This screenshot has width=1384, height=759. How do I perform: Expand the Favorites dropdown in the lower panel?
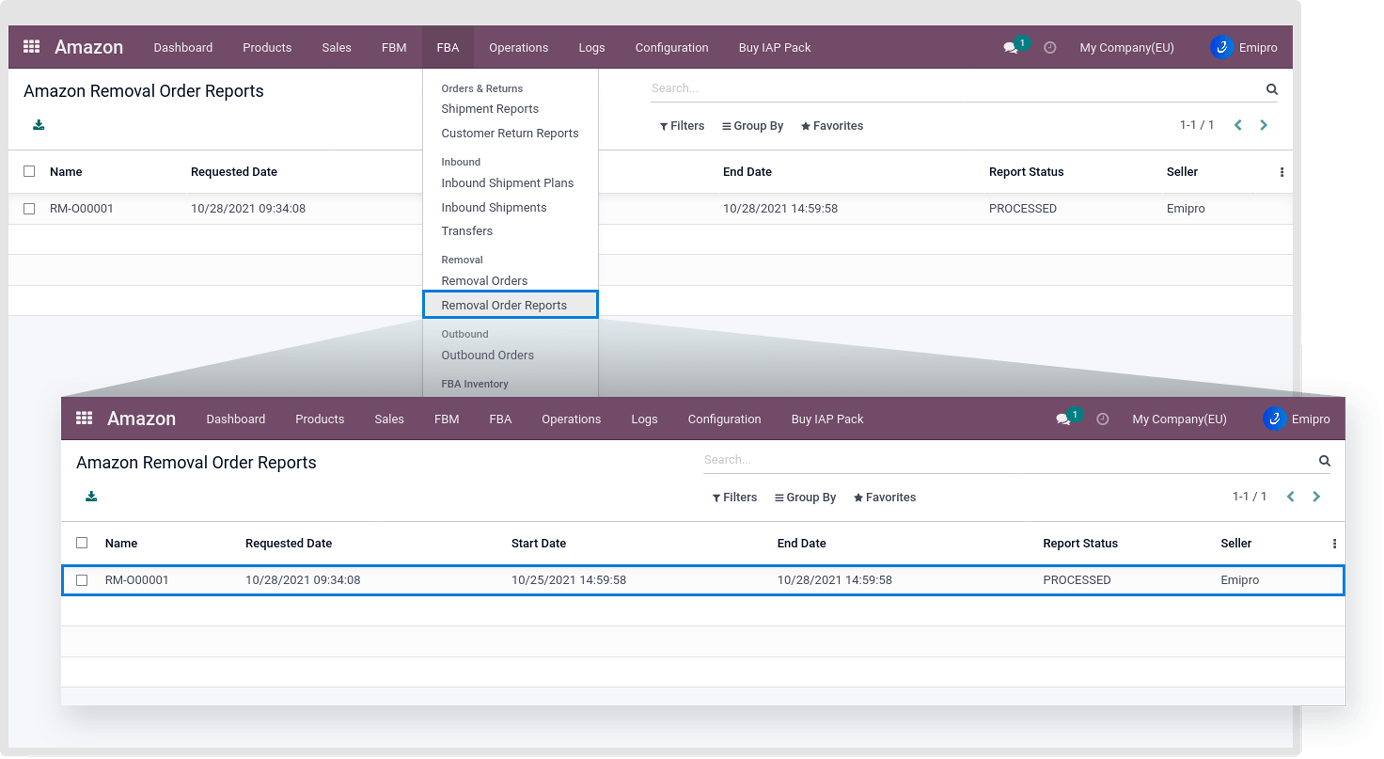(x=884, y=497)
